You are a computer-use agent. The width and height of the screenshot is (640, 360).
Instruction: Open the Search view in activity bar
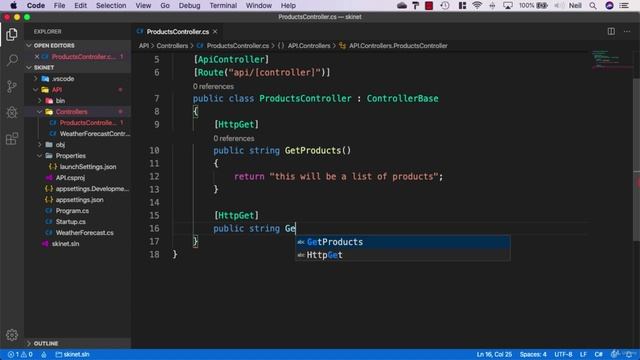click(12, 60)
